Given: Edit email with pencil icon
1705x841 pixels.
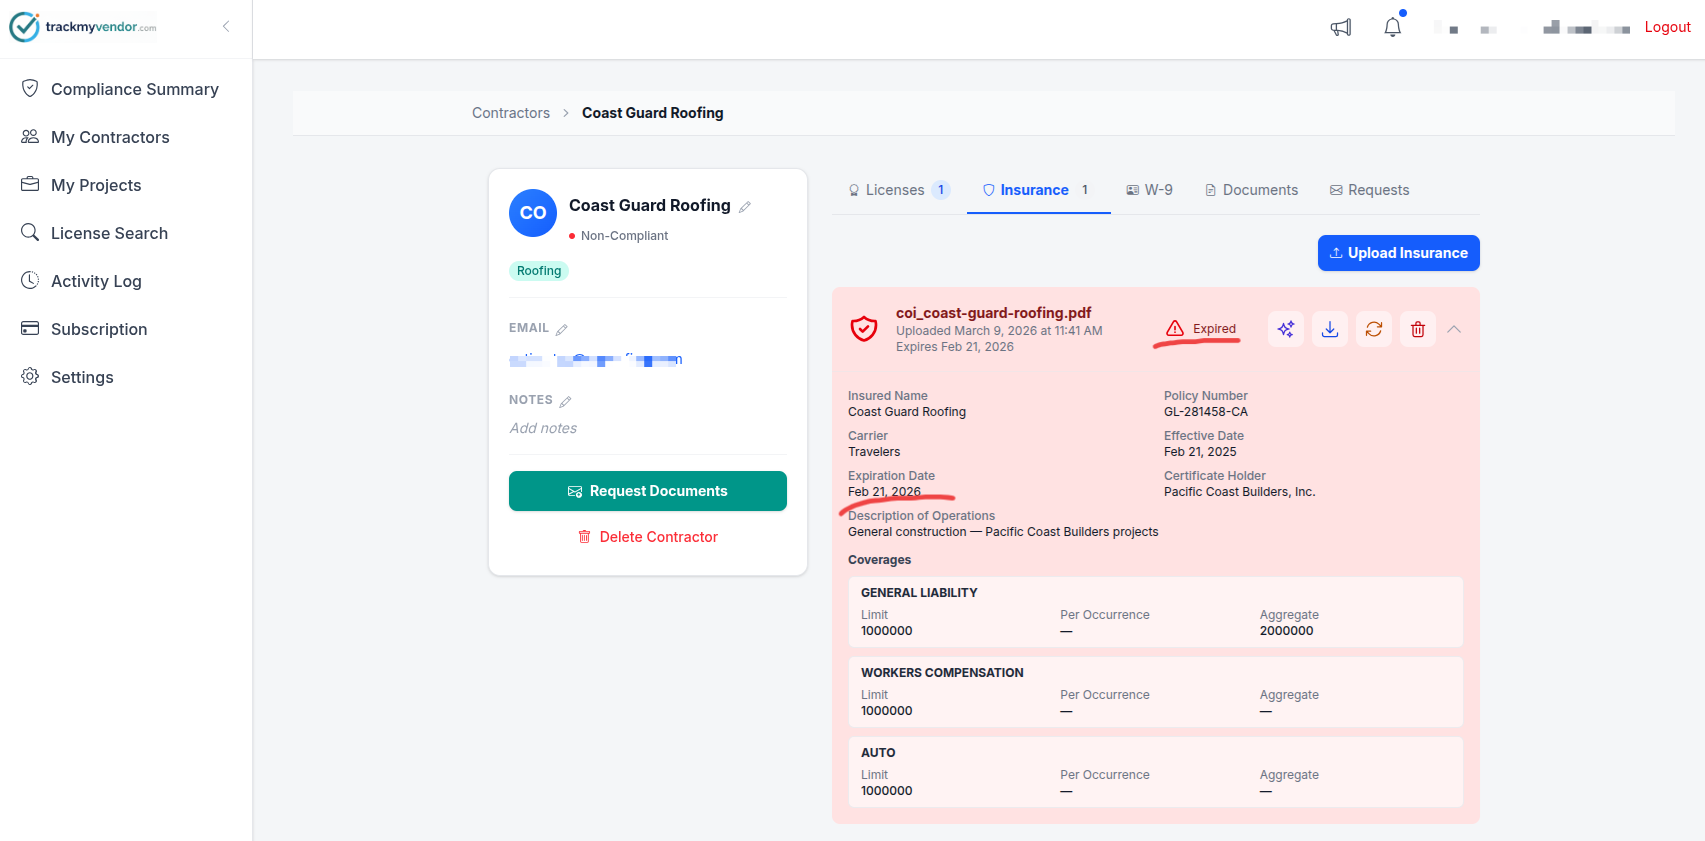Looking at the screenshot, I should click(562, 329).
